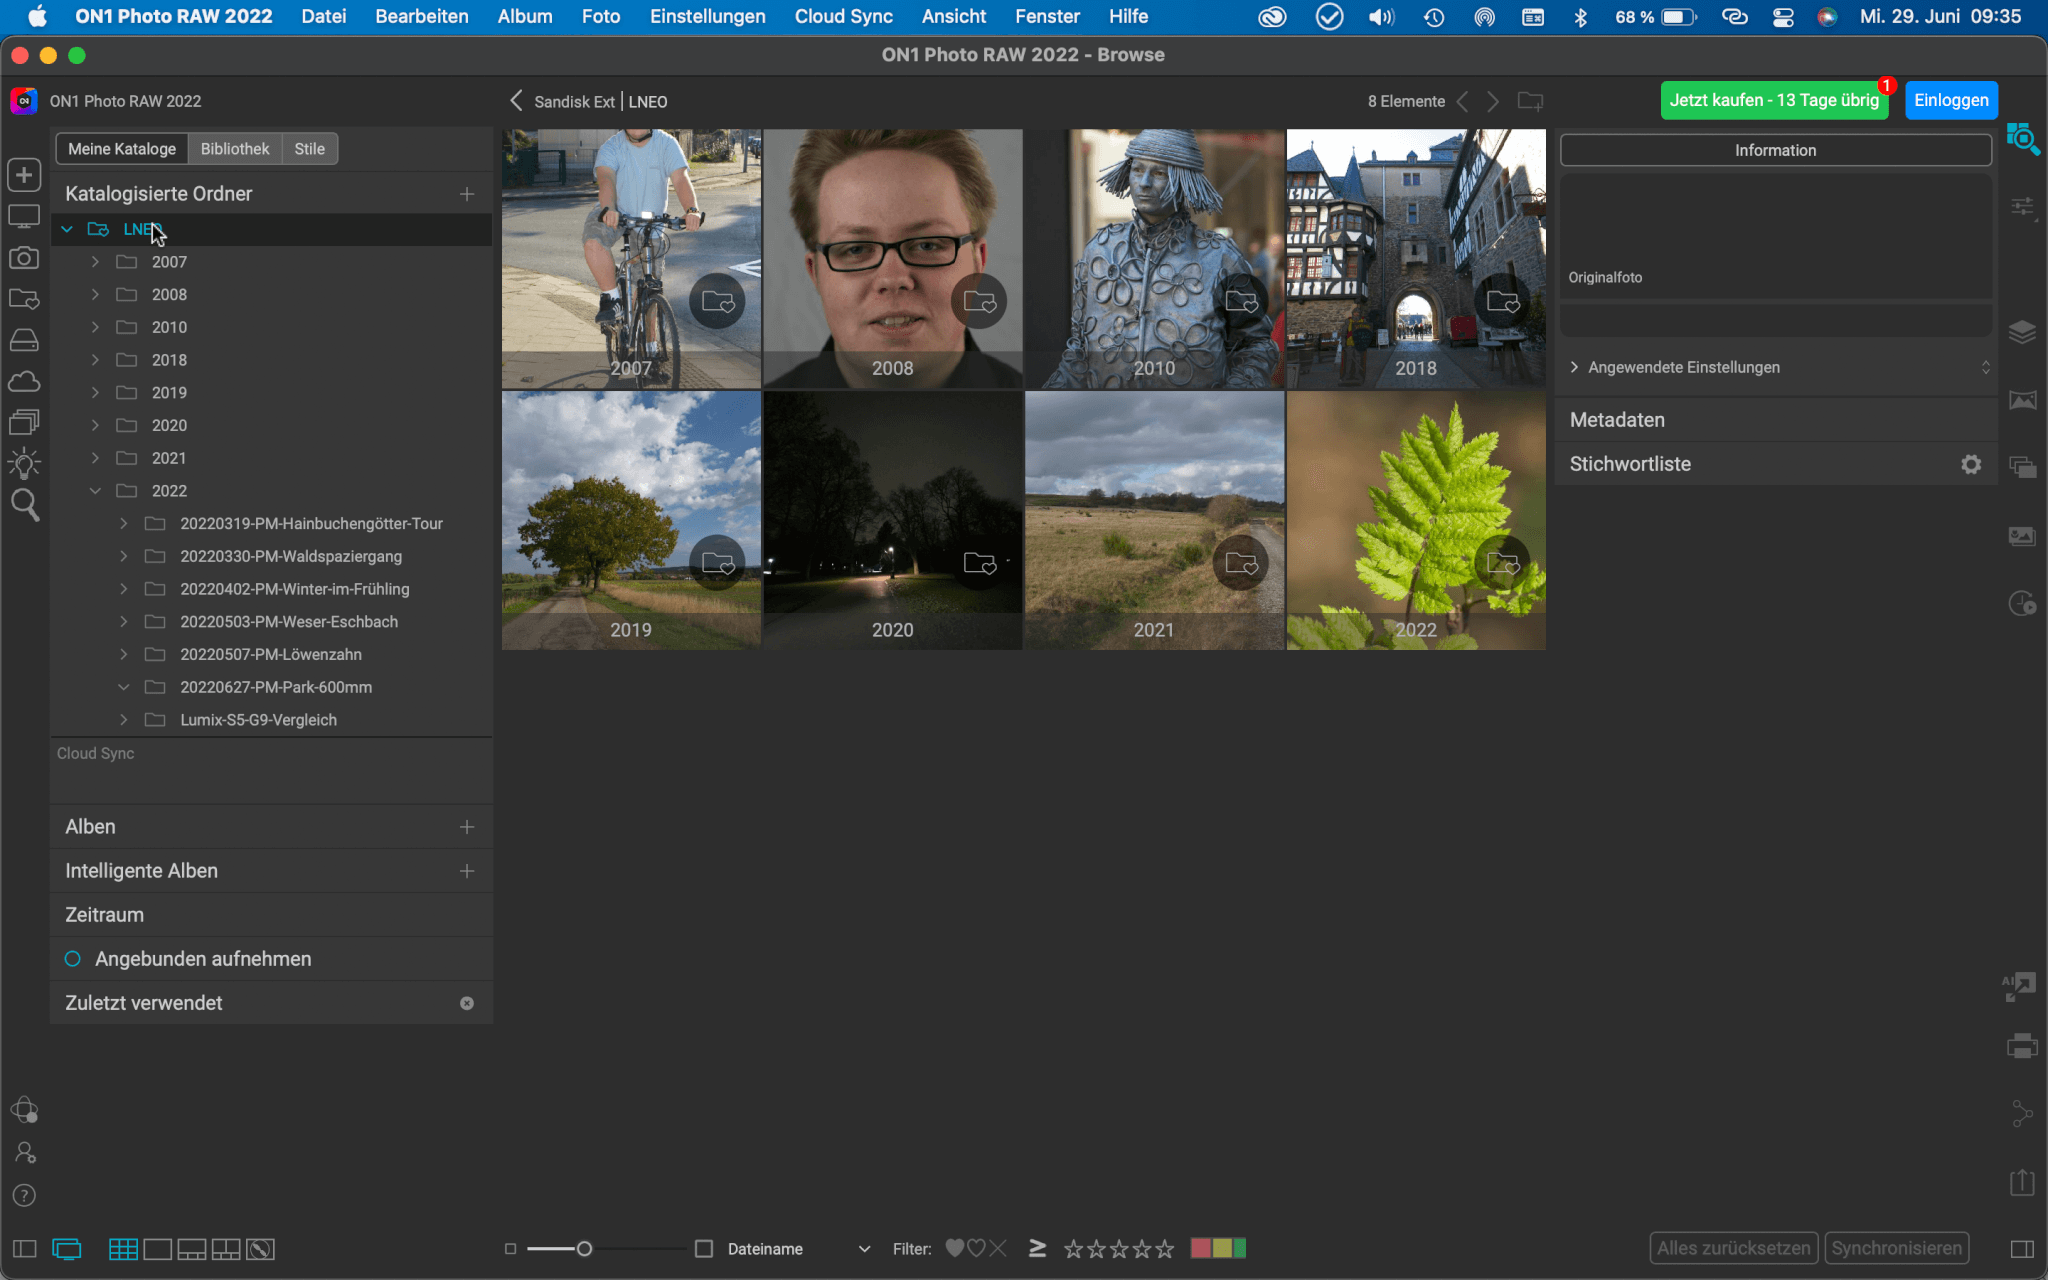
Task: Open the local drives monitor icon
Action: 24,217
